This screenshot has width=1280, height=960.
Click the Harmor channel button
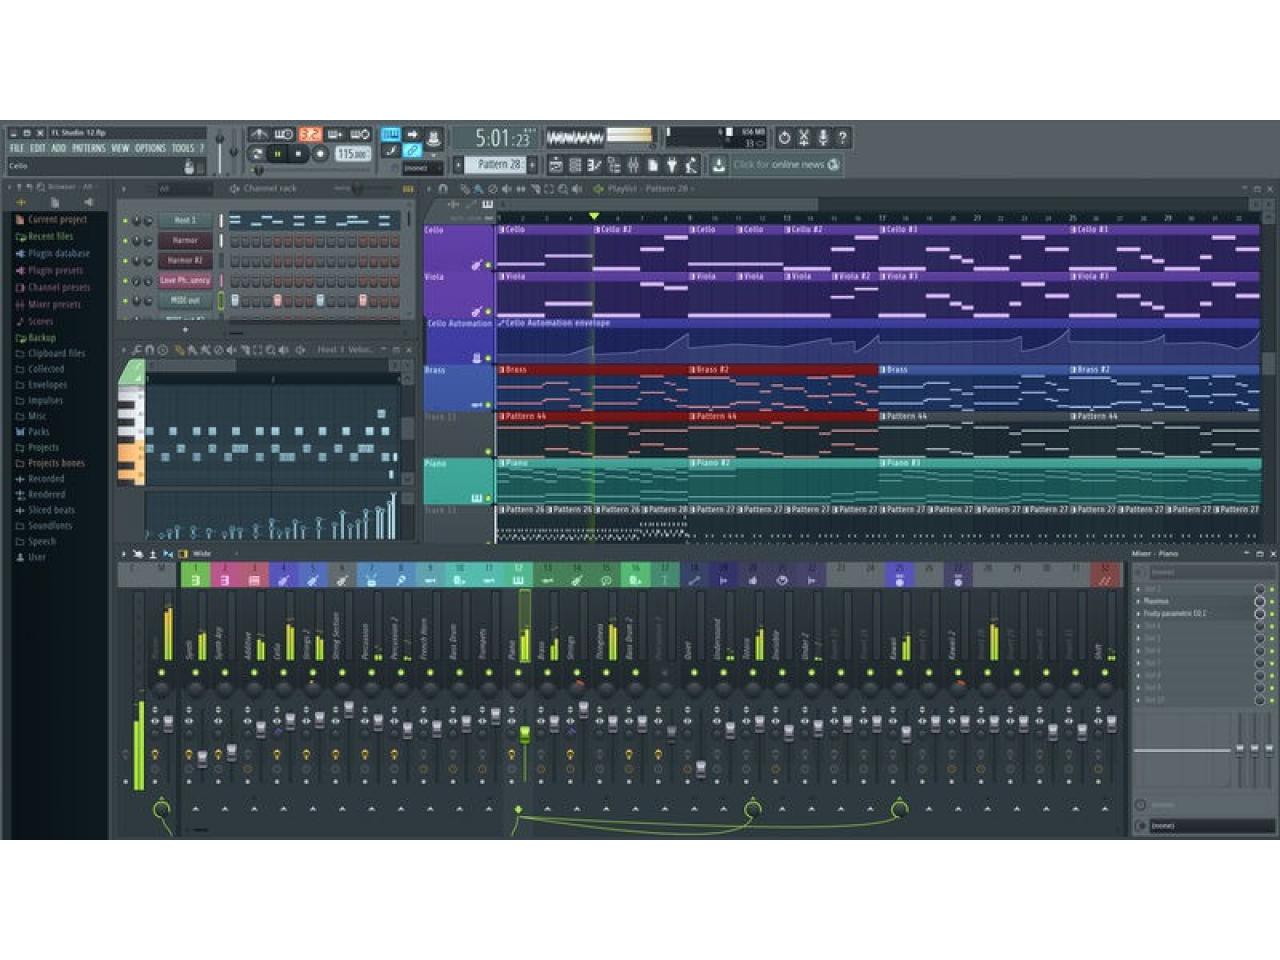(x=185, y=241)
